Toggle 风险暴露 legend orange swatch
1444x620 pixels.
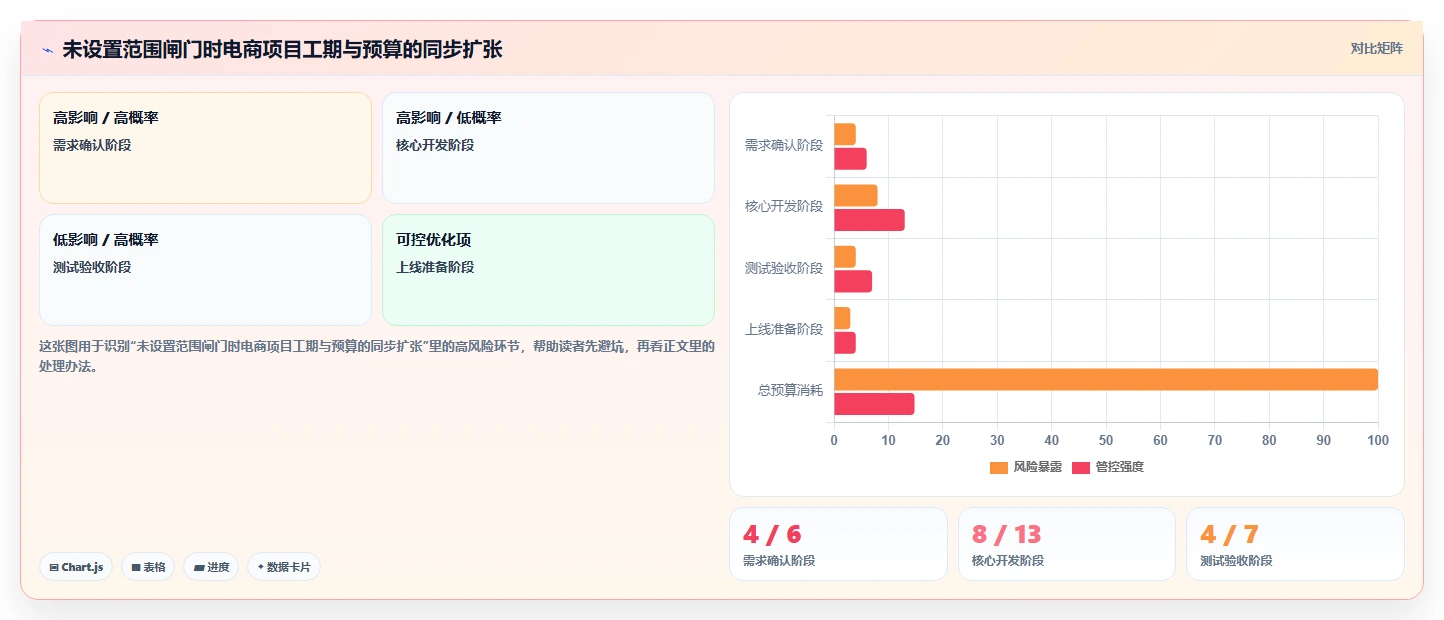tap(999, 467)
